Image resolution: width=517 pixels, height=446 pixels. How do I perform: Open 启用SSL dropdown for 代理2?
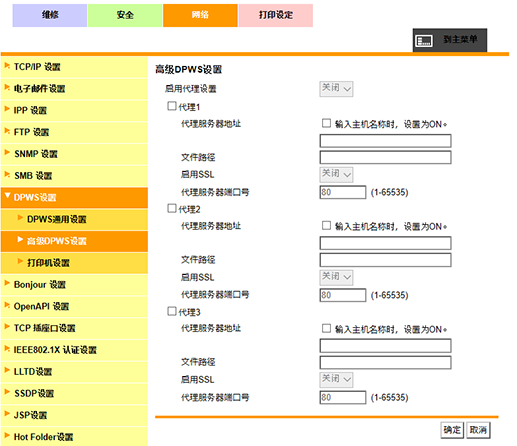coord(336,277)
